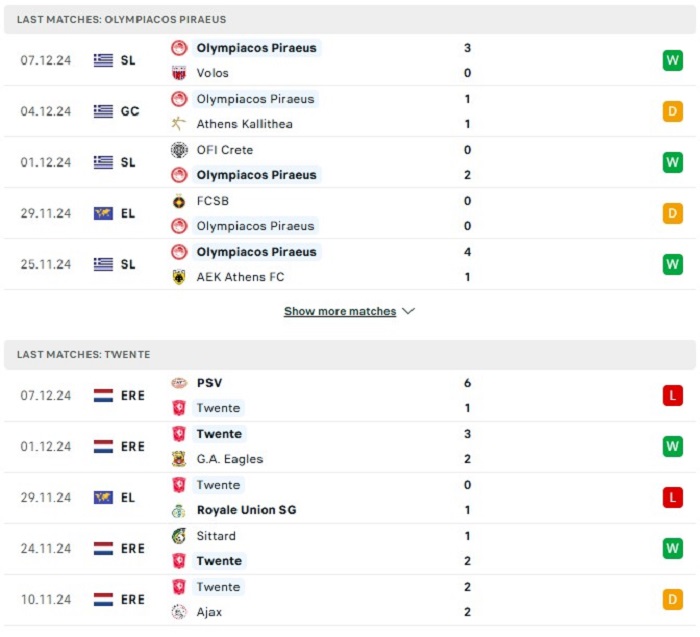Click the Ajax club logo

pyautogui.click(x=179, y=612)
